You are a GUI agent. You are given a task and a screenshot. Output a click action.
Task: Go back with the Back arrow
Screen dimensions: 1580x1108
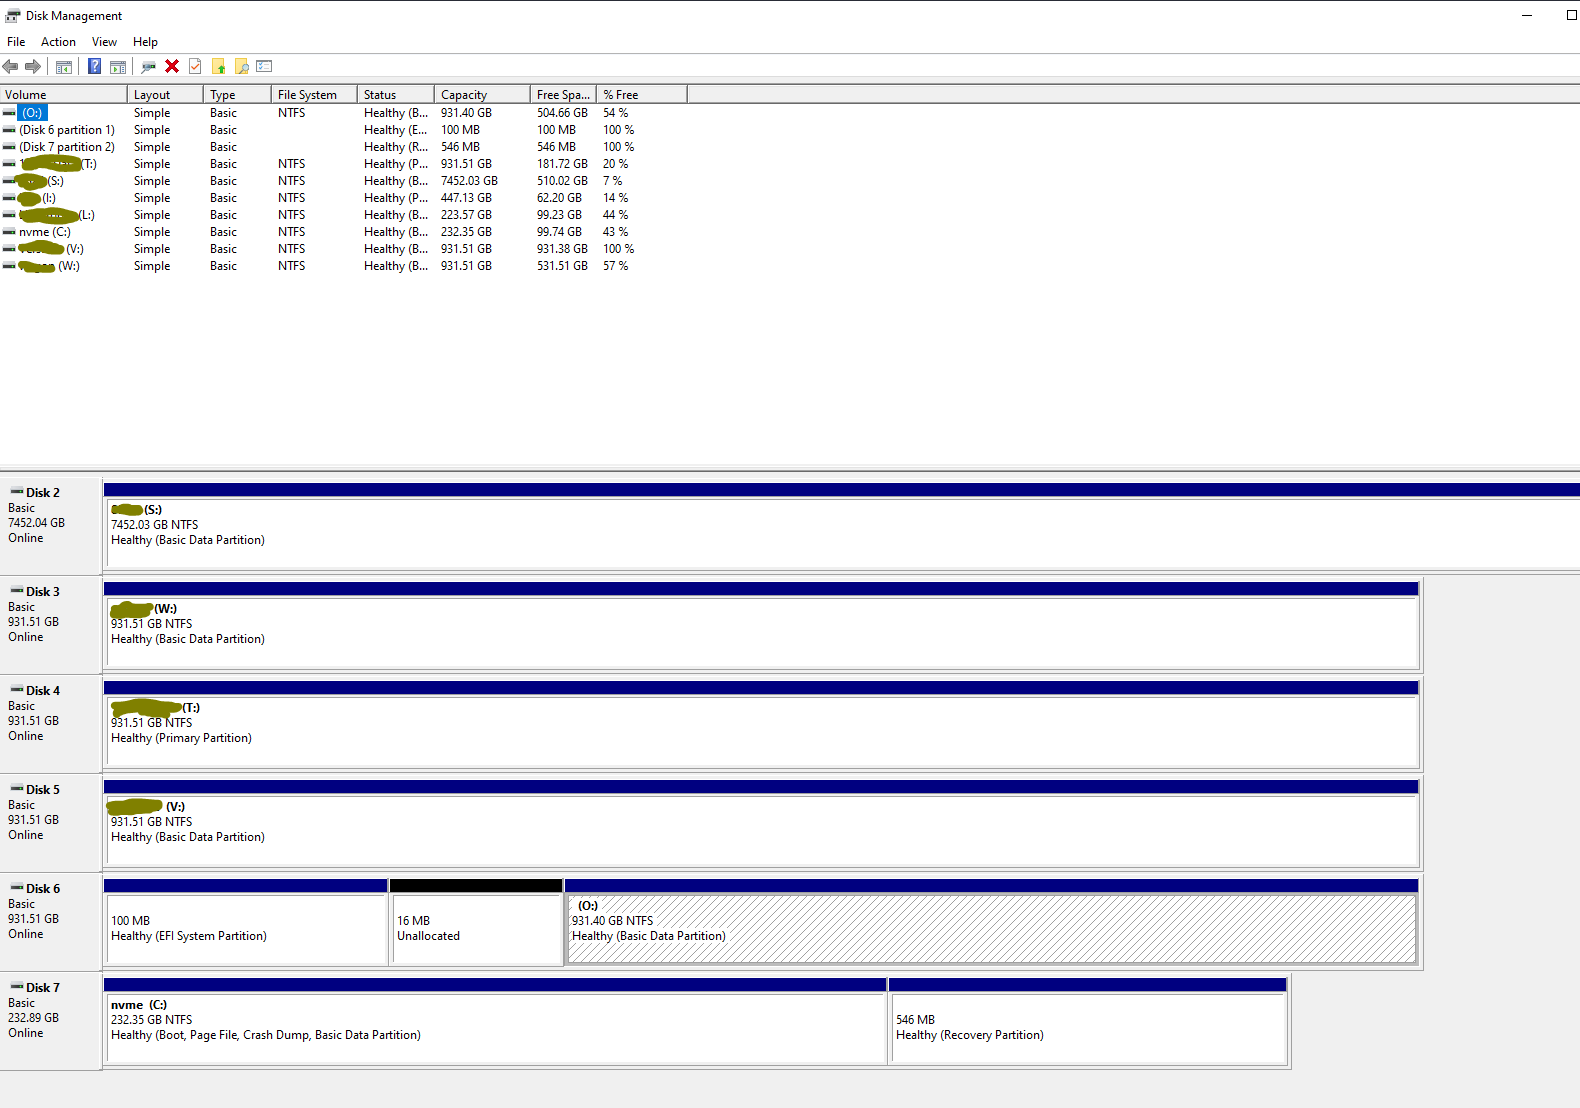point(11,67)
